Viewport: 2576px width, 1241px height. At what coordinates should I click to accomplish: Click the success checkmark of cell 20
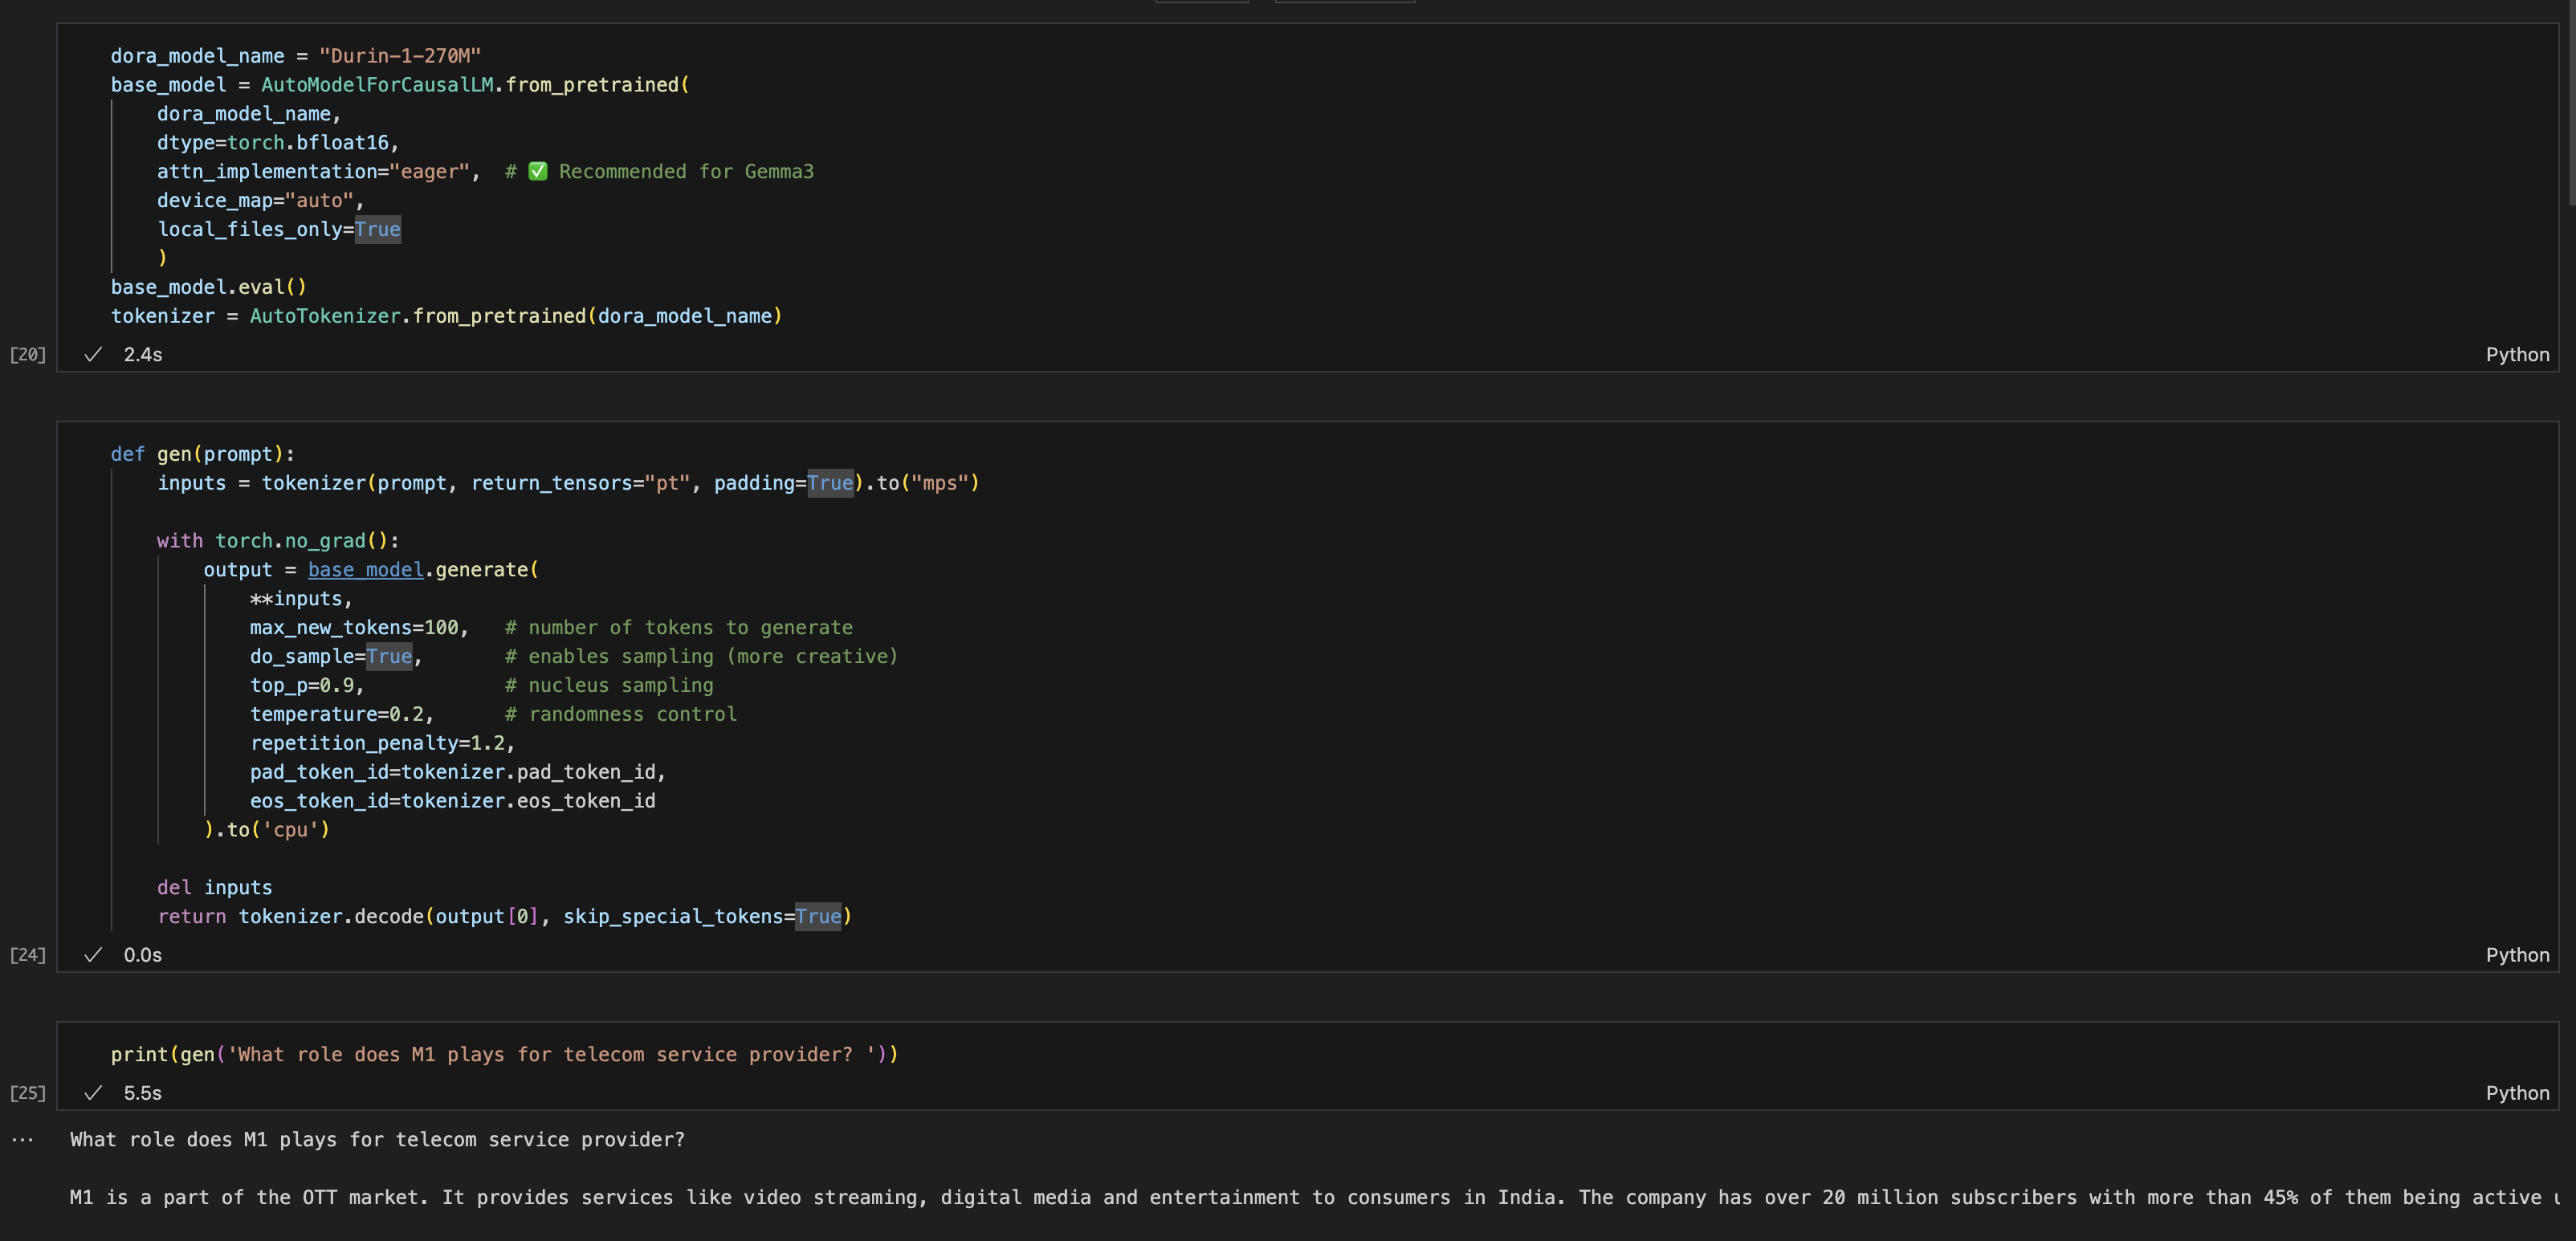pyautogui.click(x=93, y=354)
